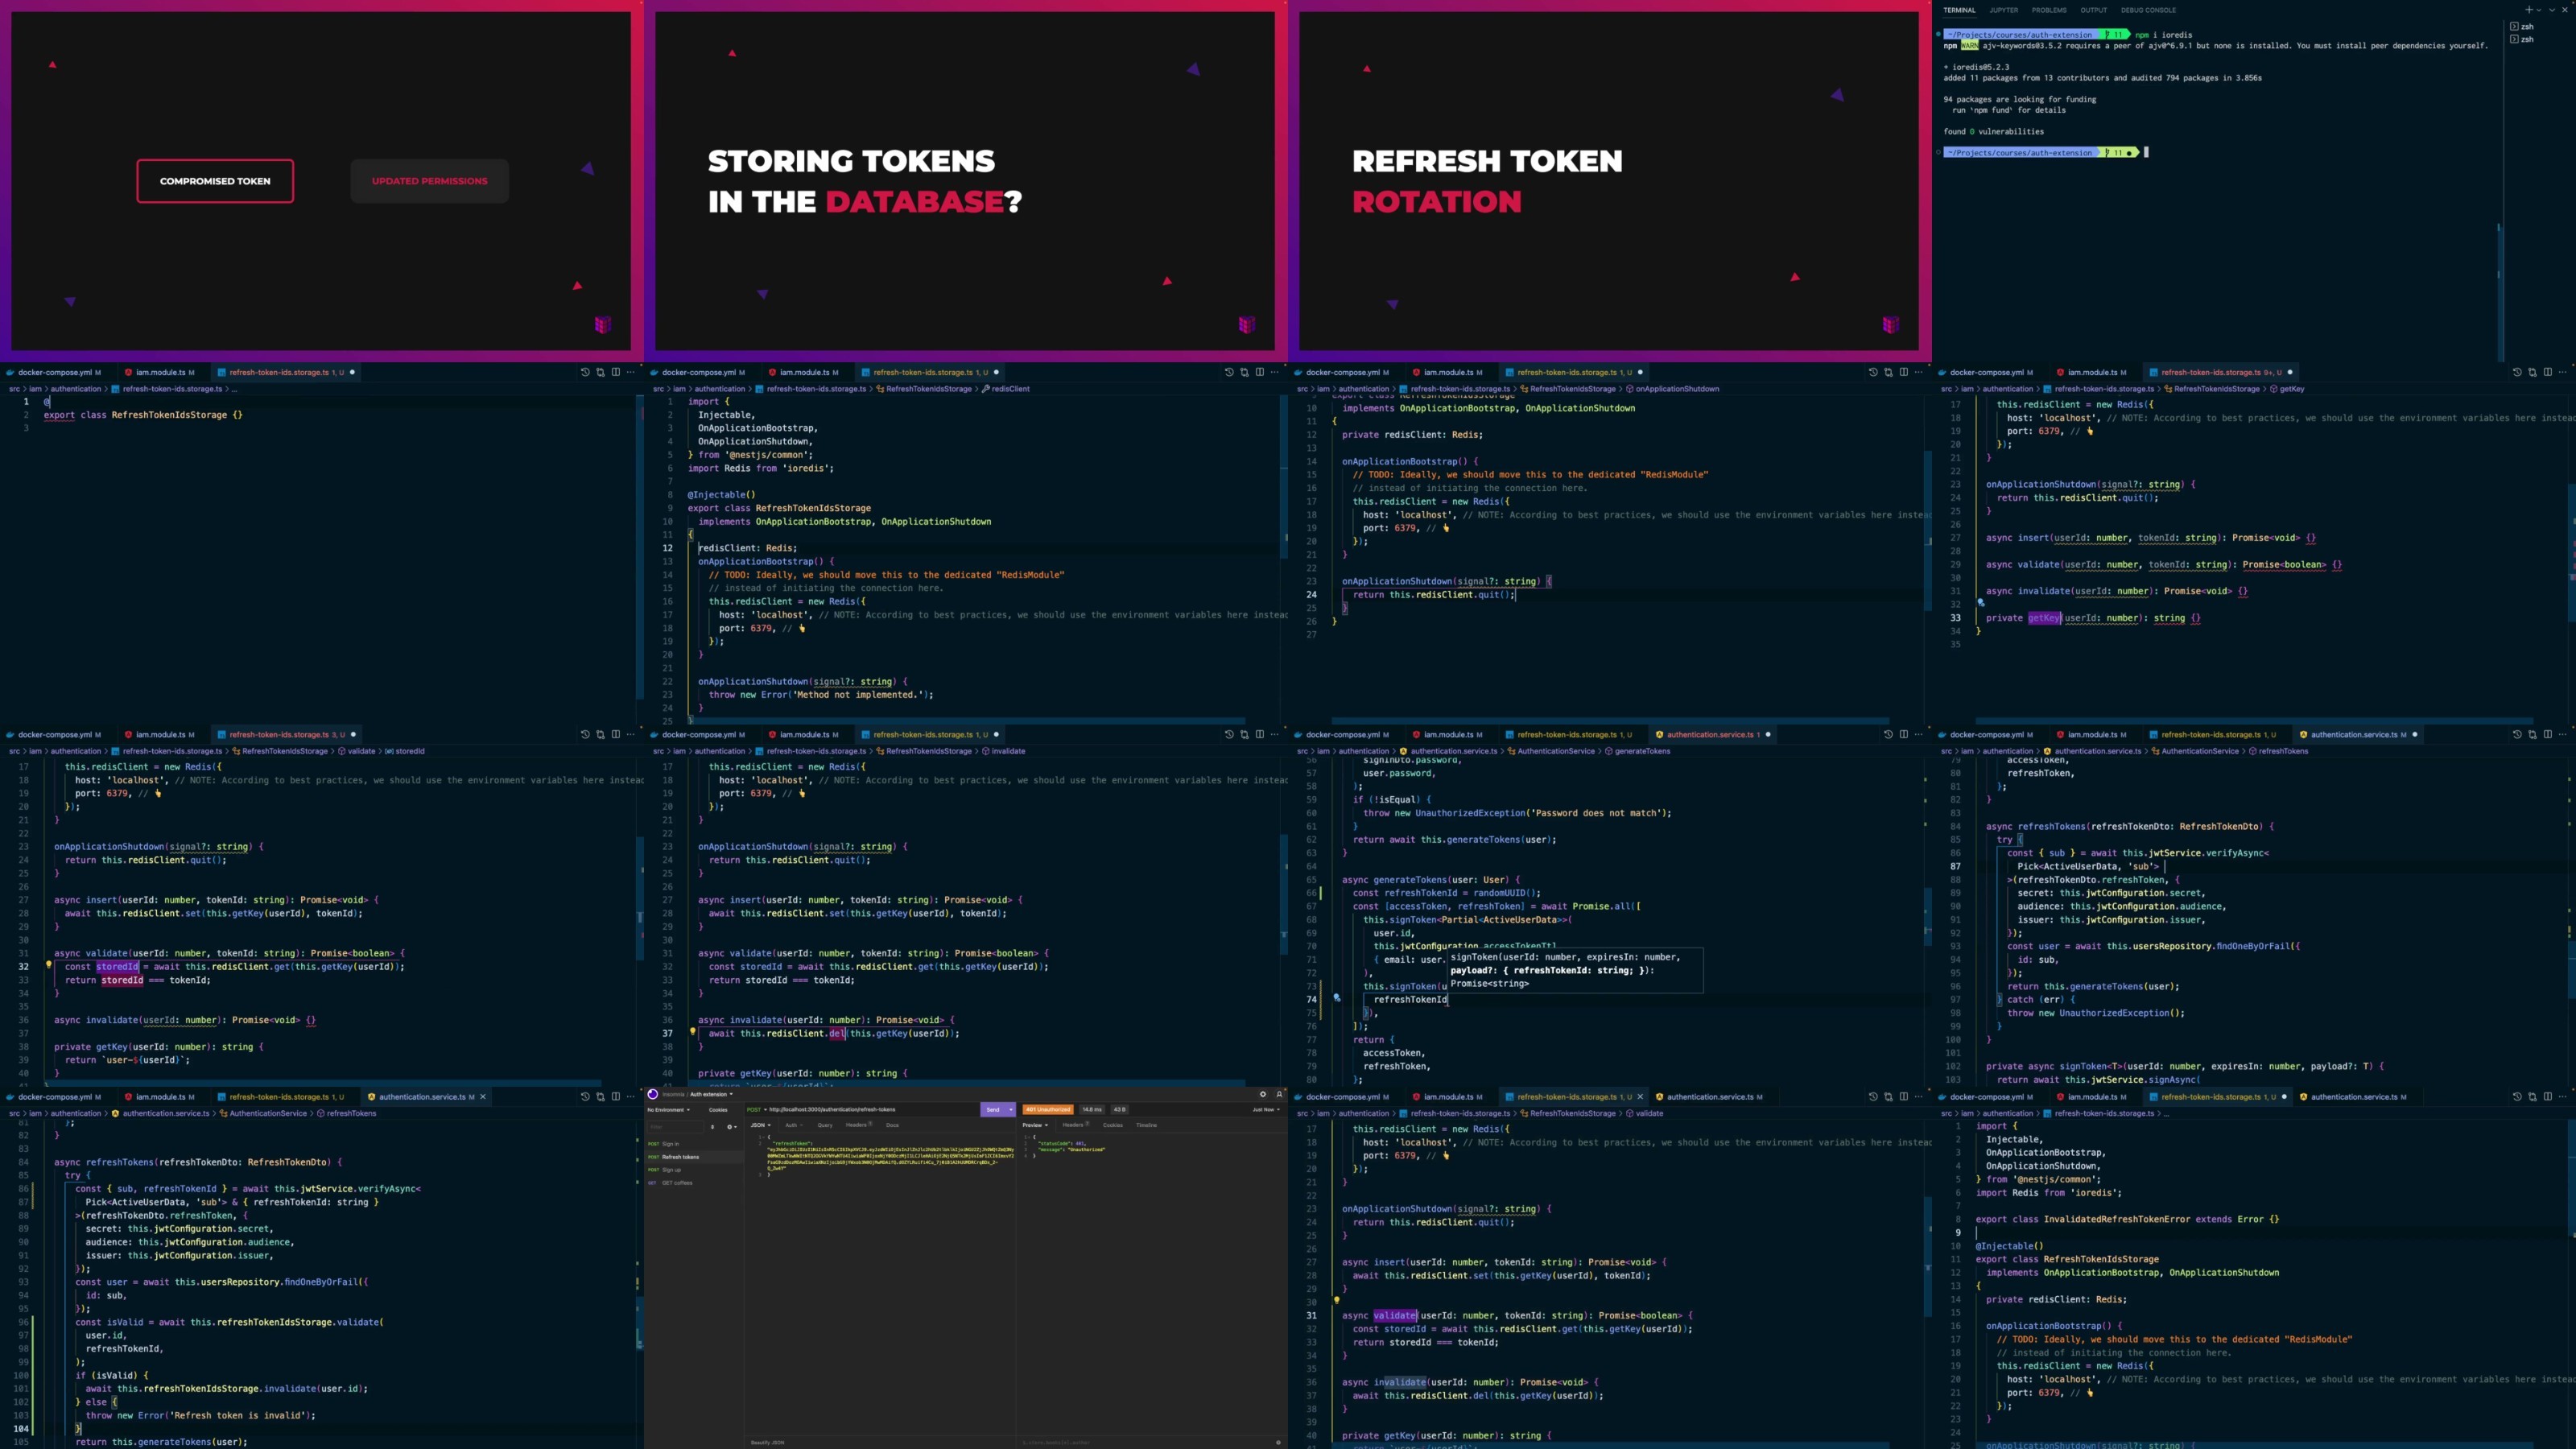Image resolution: width=2576 pixels, height=1449 pixels.
Task: Open create-request gear dropdown beside Filter
Action: (732, 1127)
